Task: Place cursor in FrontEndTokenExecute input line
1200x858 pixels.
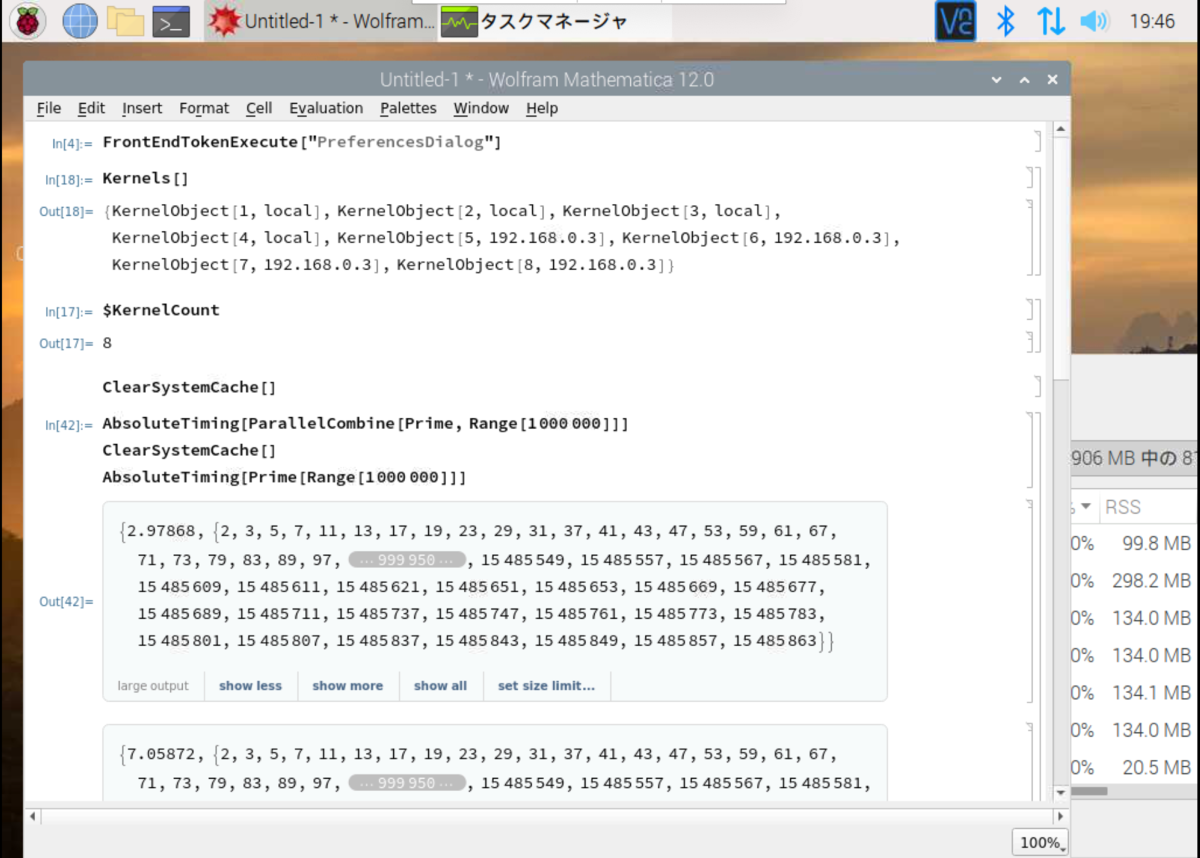Action: coord(301,142)
